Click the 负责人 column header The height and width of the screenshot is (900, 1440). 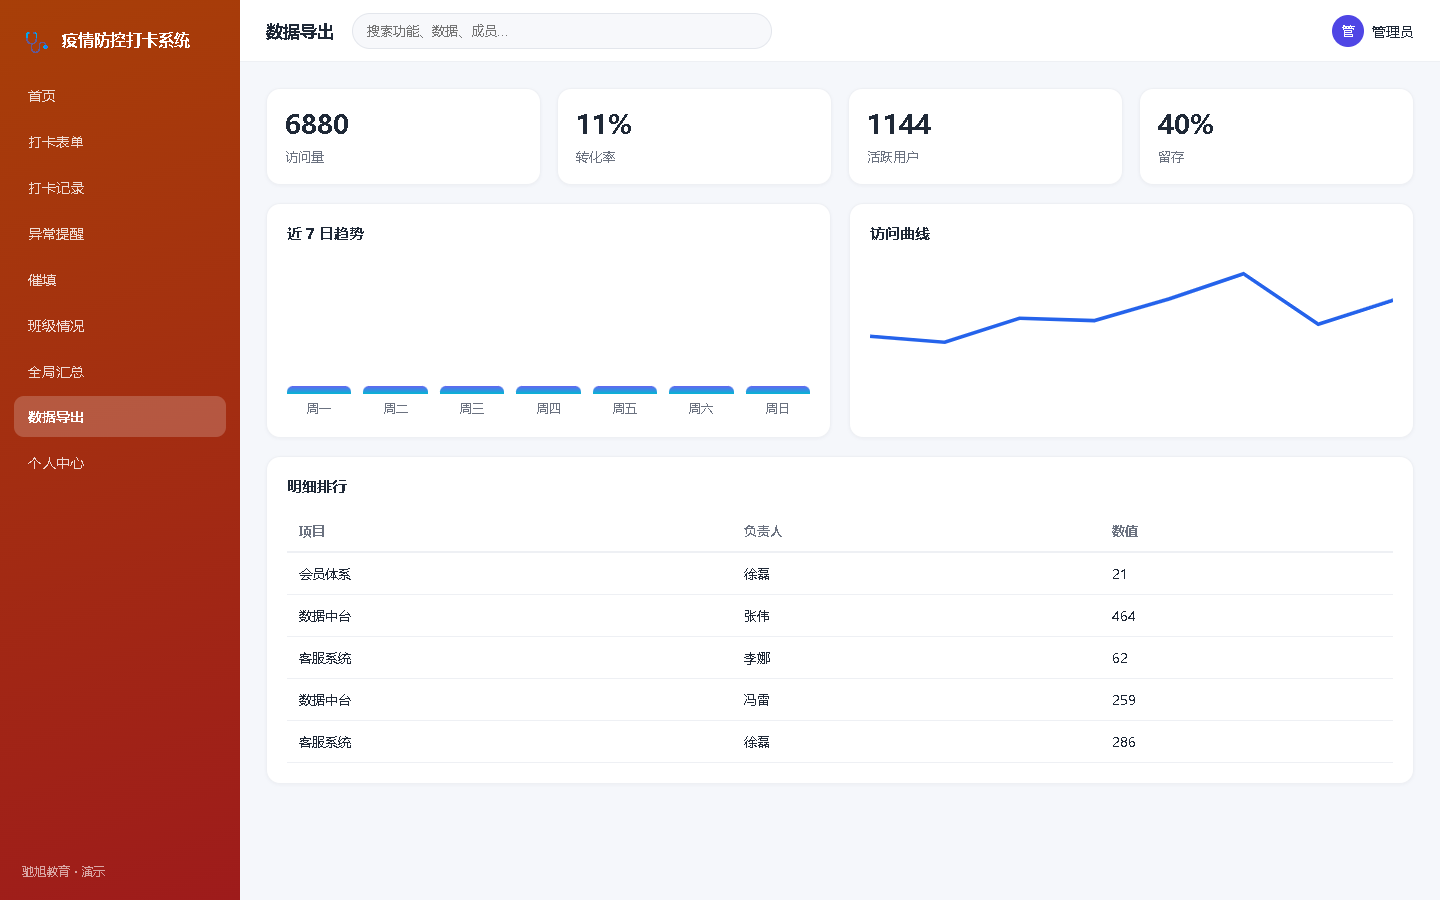pos(763,532)
